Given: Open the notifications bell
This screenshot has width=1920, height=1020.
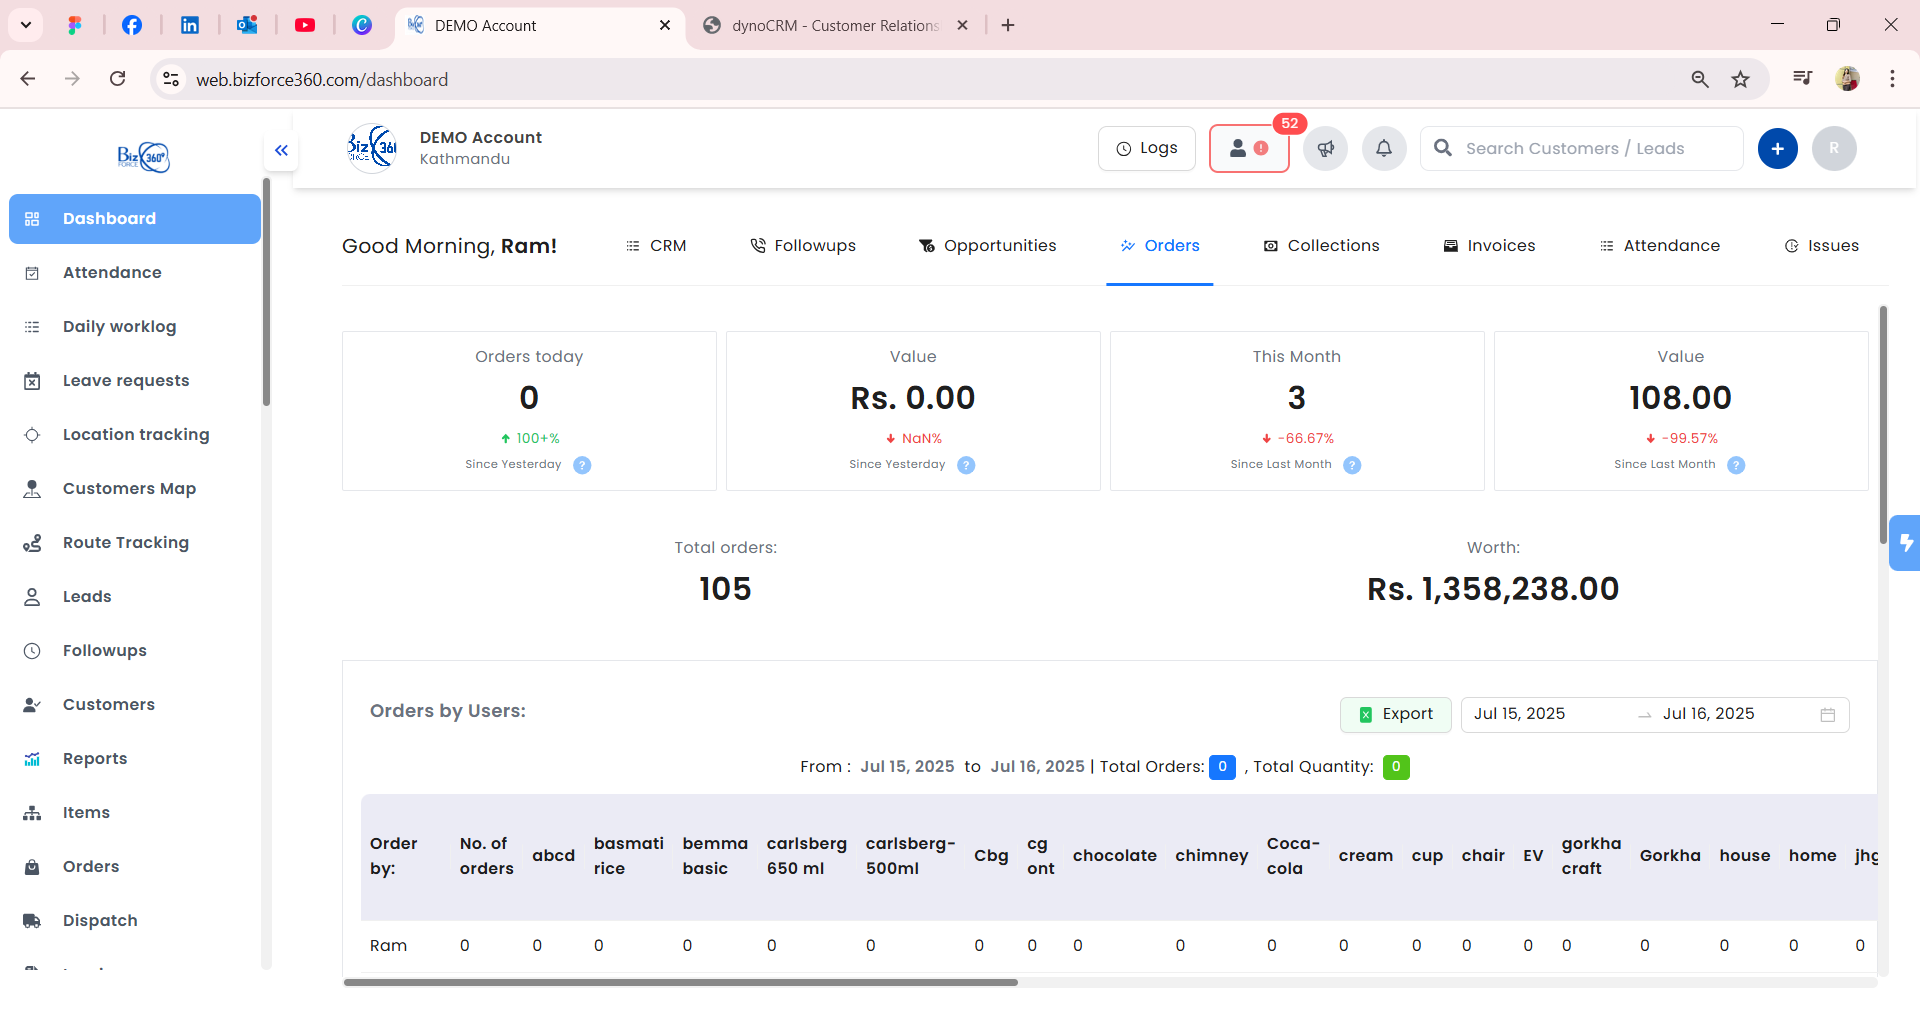Looking at the screenshot, I should pos(1384,148).
